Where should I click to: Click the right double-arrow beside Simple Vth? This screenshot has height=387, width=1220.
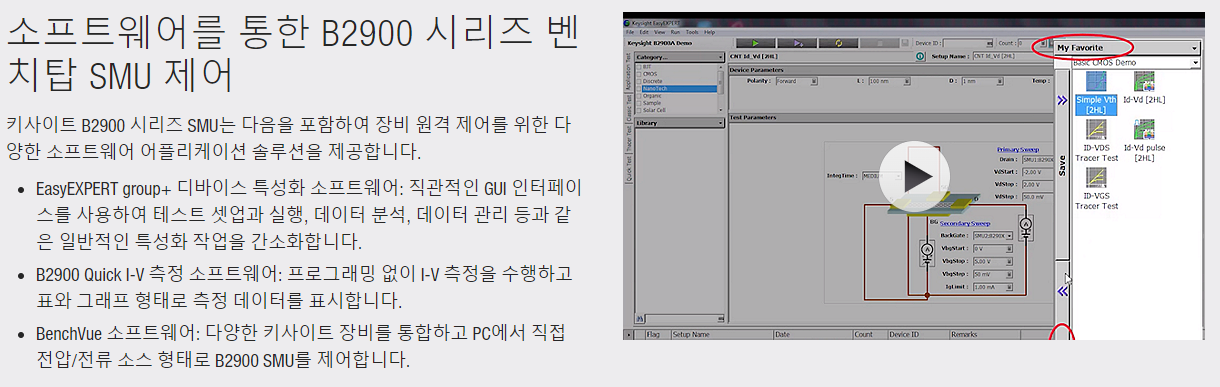pyautogui.click(x=1062, y=100)
